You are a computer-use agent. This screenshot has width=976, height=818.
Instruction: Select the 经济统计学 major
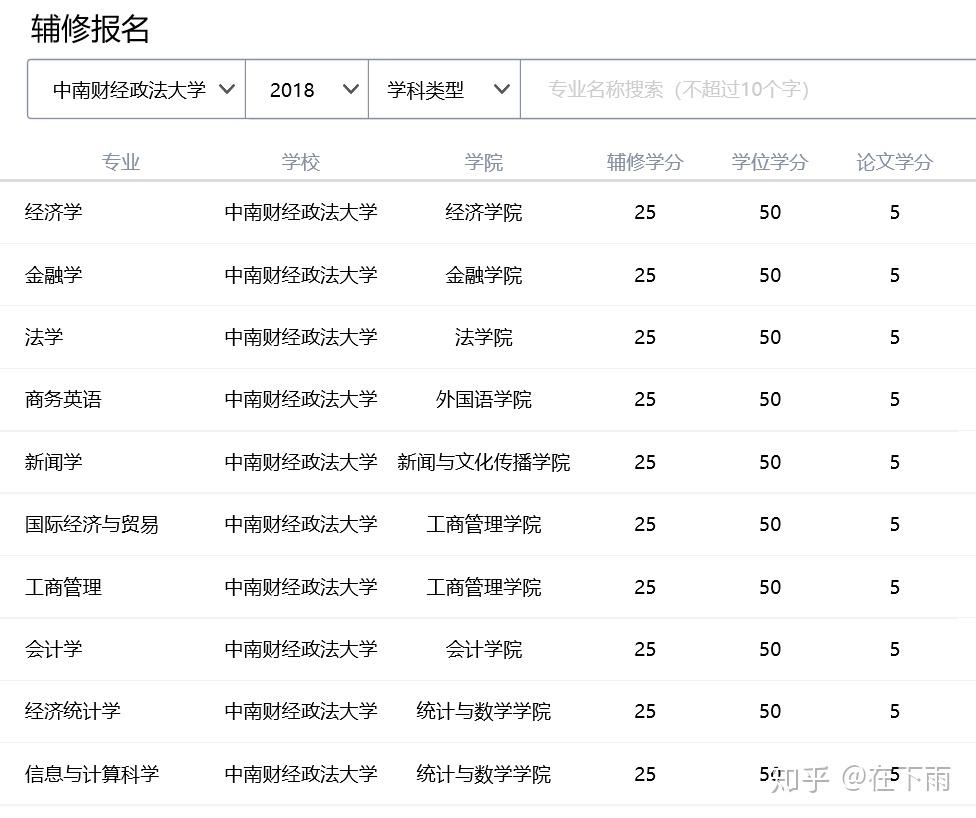click(x=73, y=711)
